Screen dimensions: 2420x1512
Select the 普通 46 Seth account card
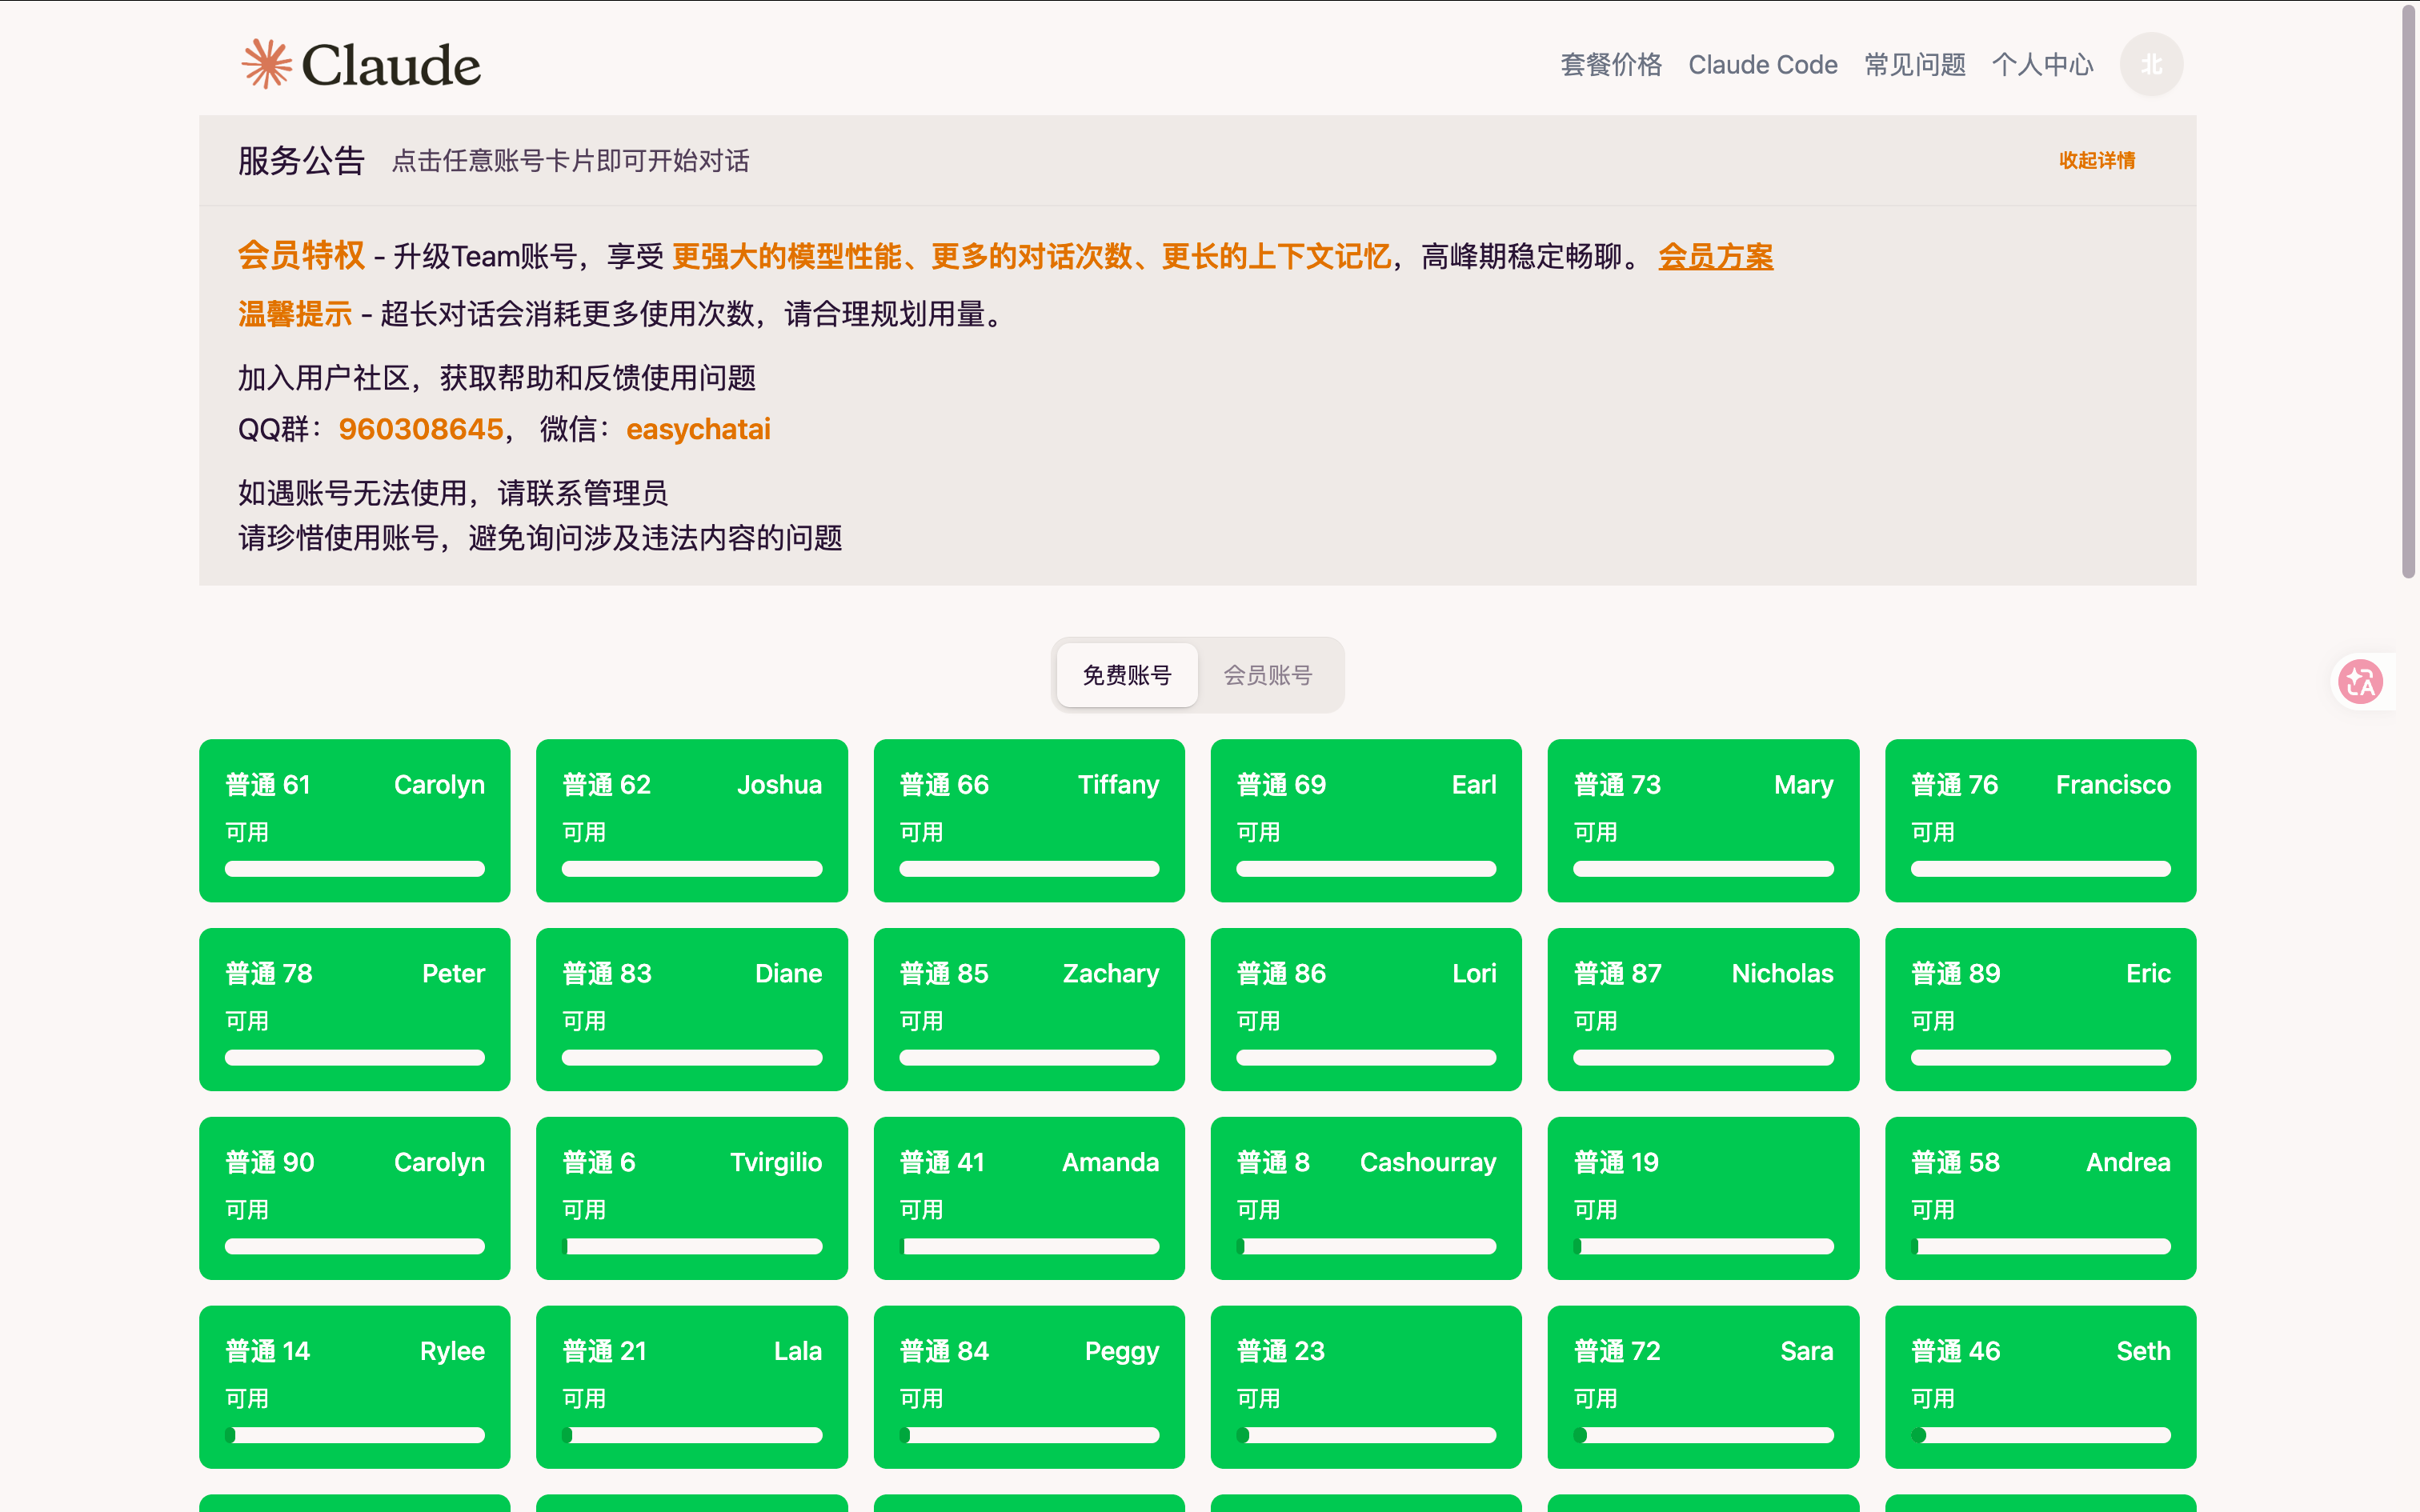click(2040, 1387)
